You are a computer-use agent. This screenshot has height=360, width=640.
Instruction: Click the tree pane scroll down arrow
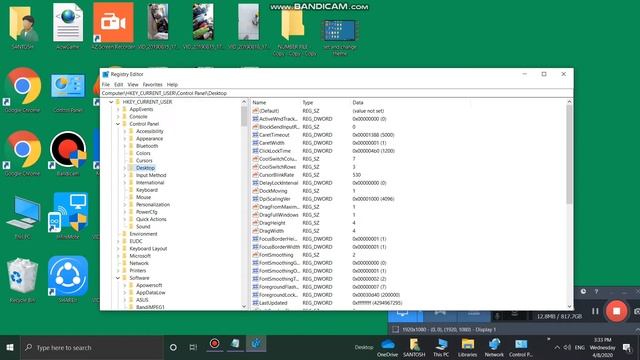pos(244,306)
